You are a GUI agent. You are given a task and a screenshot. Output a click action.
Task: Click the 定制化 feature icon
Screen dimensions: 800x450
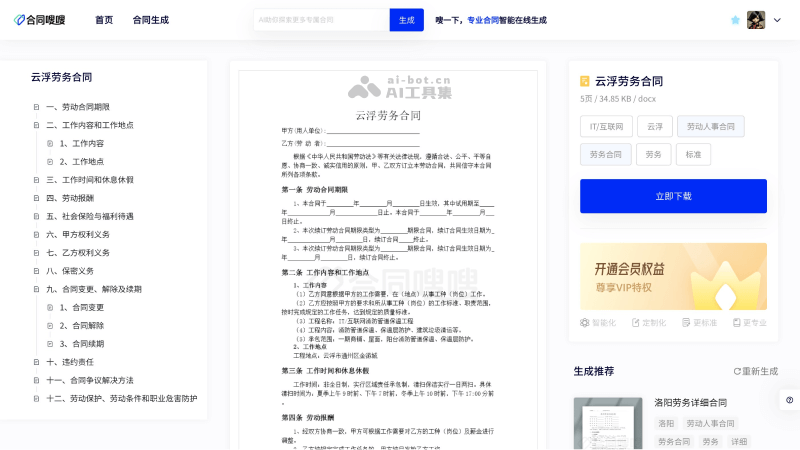click(x=635, y=323)
